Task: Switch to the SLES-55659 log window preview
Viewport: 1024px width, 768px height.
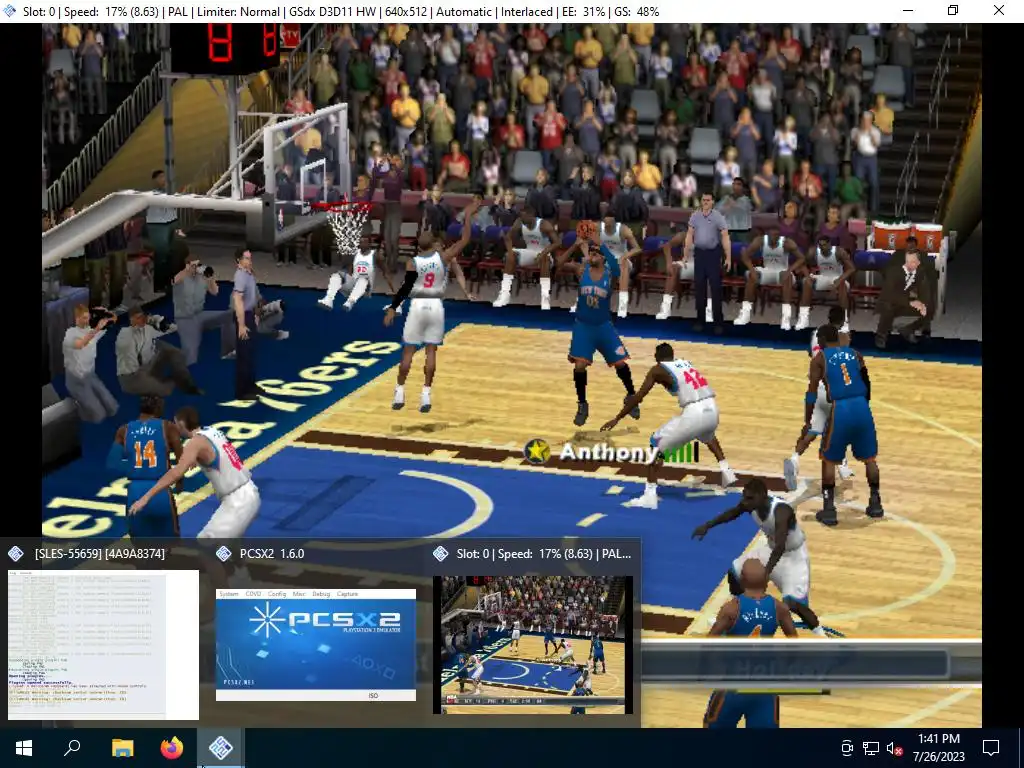Action: coord(103,645)
